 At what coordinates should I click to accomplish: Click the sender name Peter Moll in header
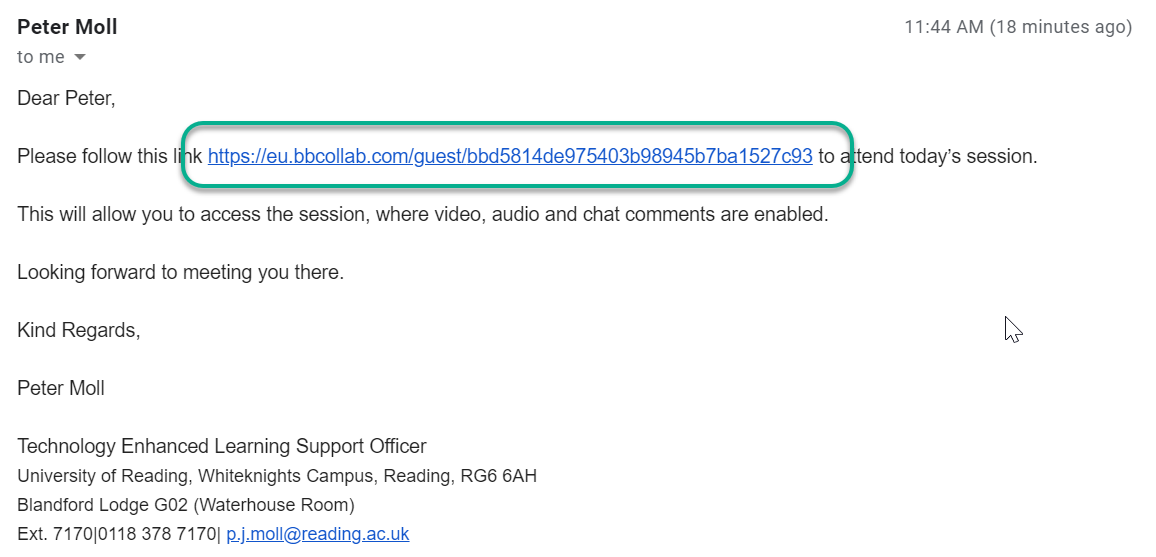pyautogui.click(x=67, y=27)
